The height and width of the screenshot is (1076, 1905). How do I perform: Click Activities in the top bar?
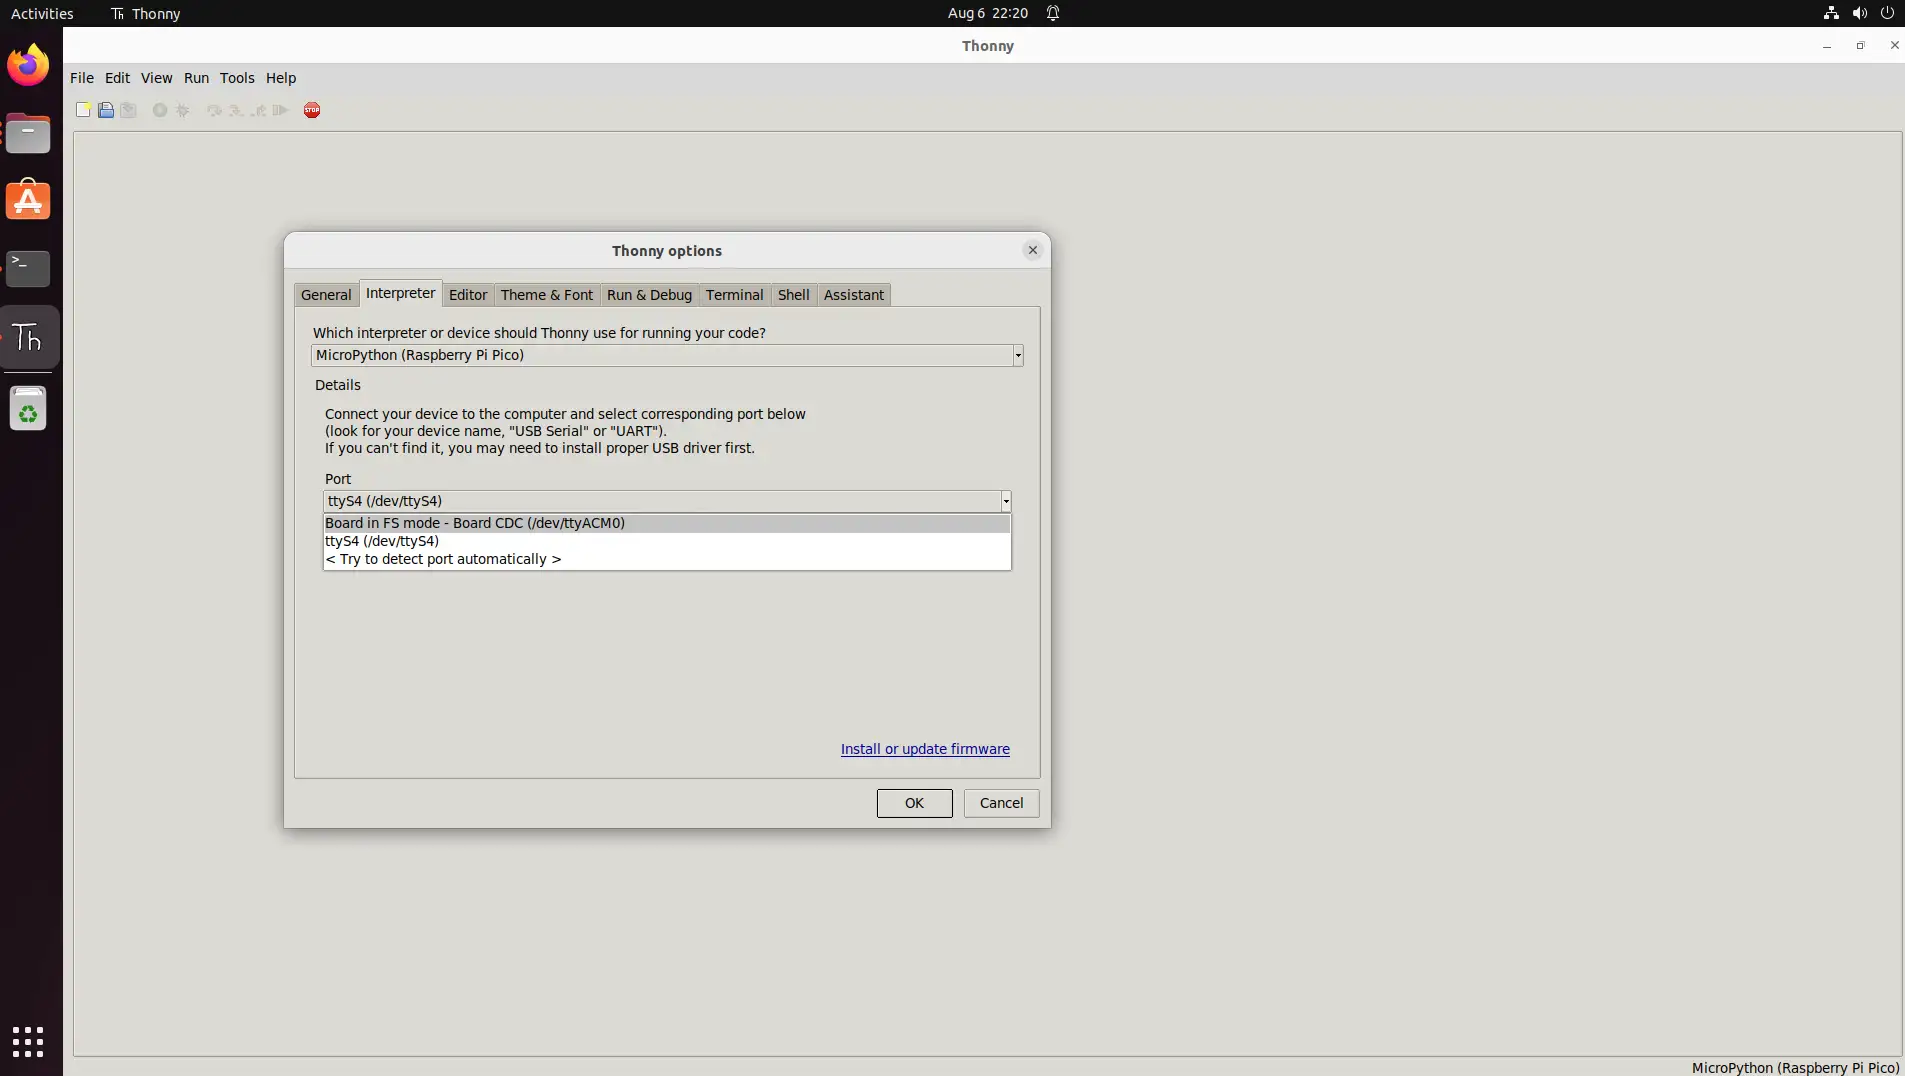point(42,13)
